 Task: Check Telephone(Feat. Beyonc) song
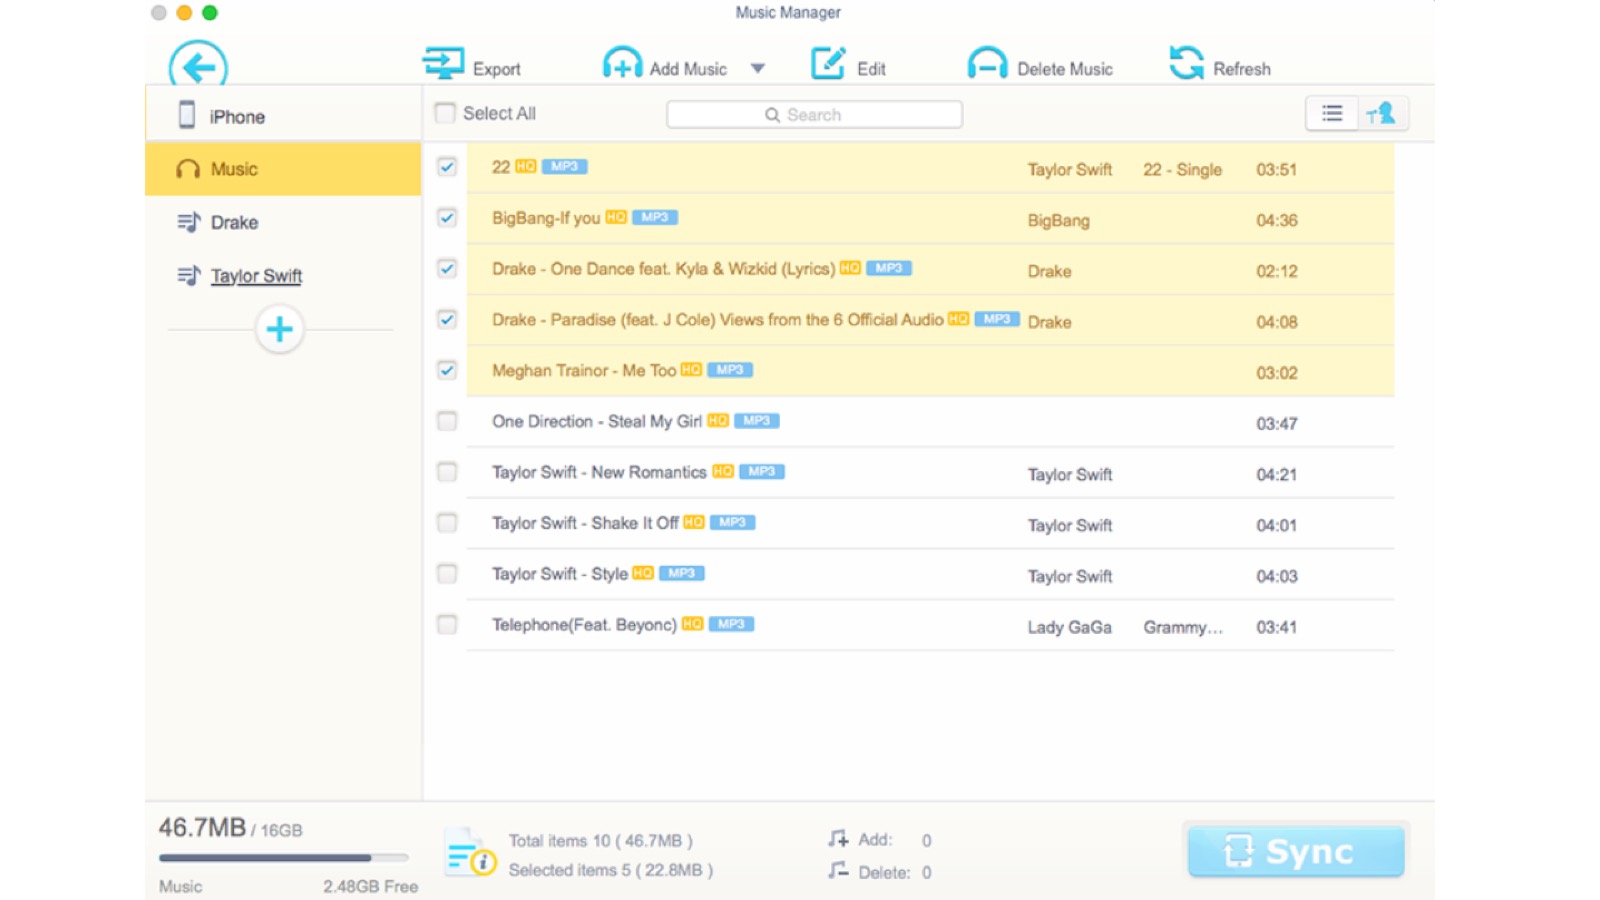point(447,625)
